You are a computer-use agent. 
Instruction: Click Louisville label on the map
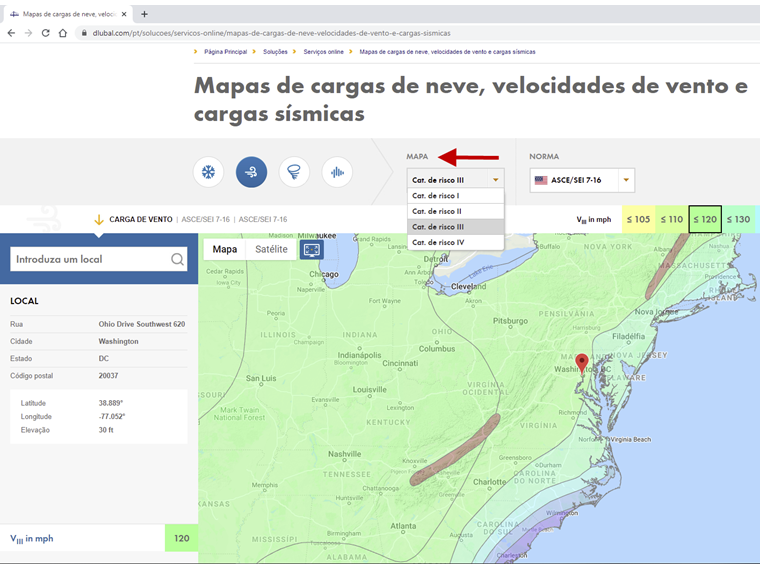370,390
